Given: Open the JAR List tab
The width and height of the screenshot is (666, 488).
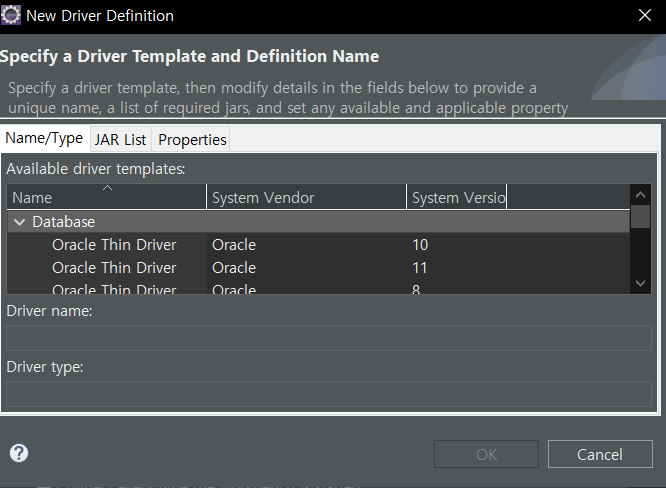Looking at the screenshot, I should 120,140.
